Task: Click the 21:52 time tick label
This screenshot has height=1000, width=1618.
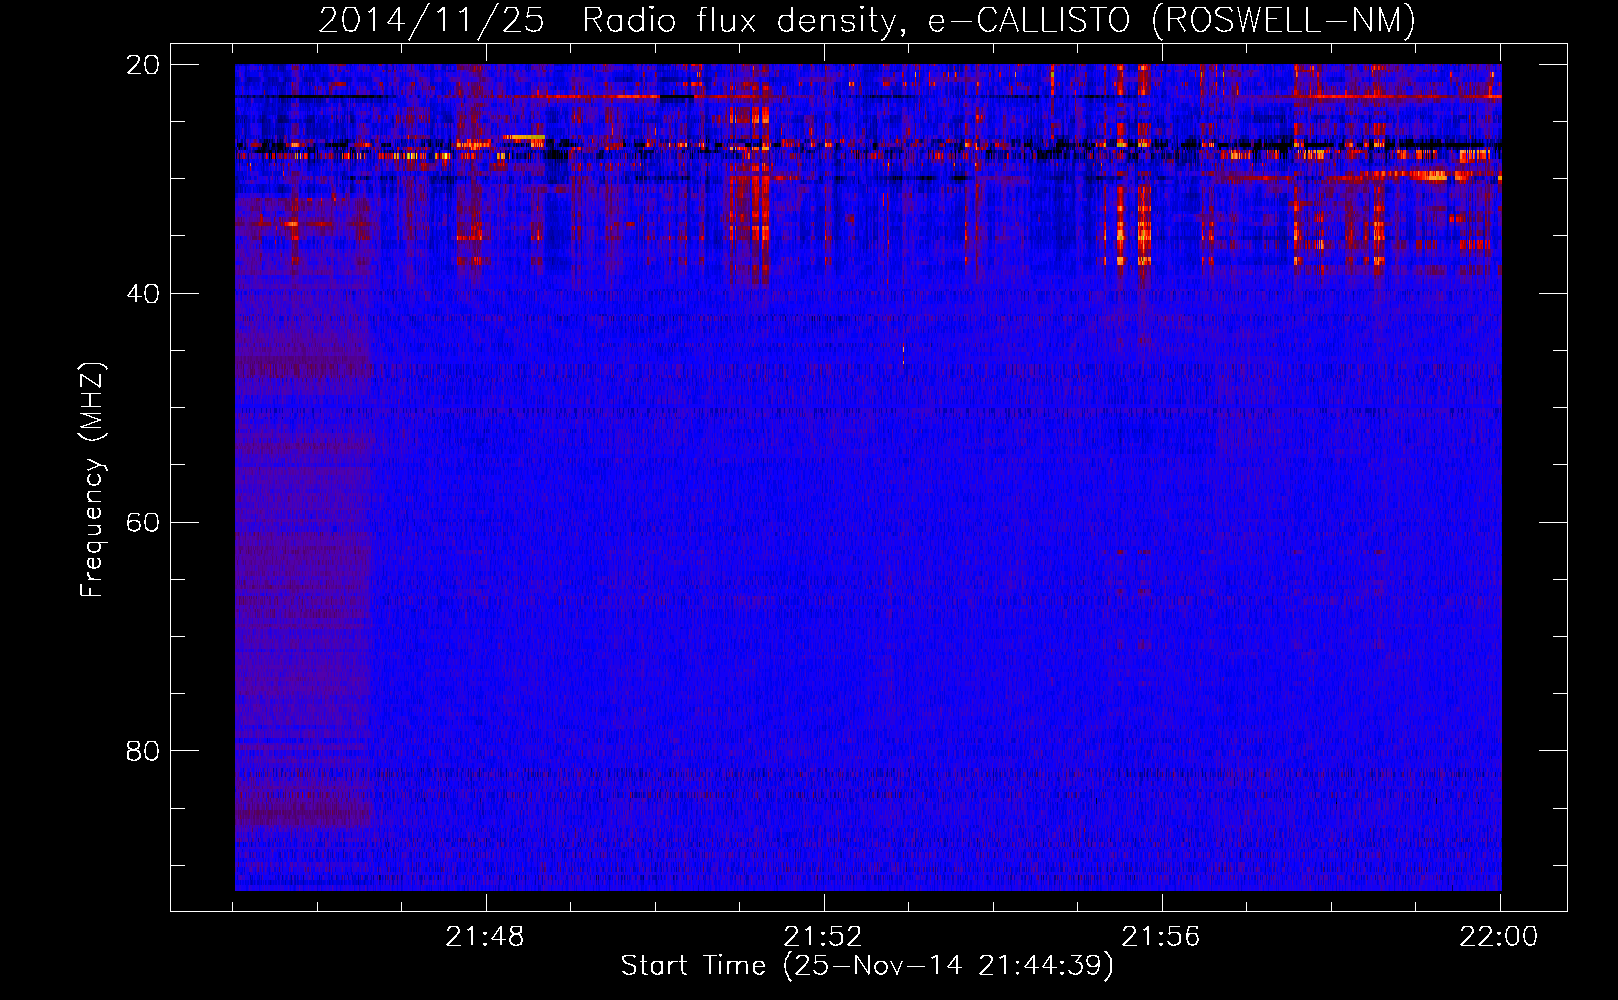Action: coord(823,937)
